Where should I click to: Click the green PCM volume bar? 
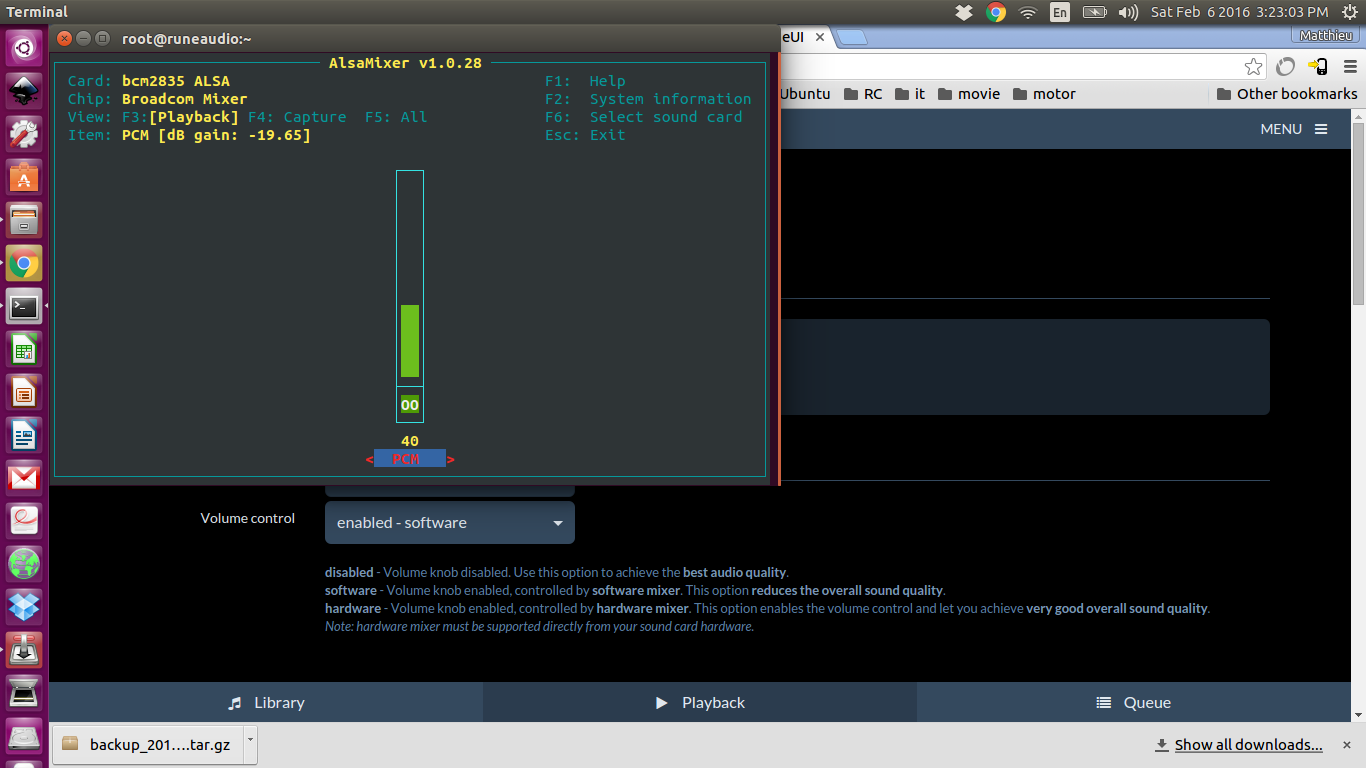pyautogui.click(x=410, y=341)
